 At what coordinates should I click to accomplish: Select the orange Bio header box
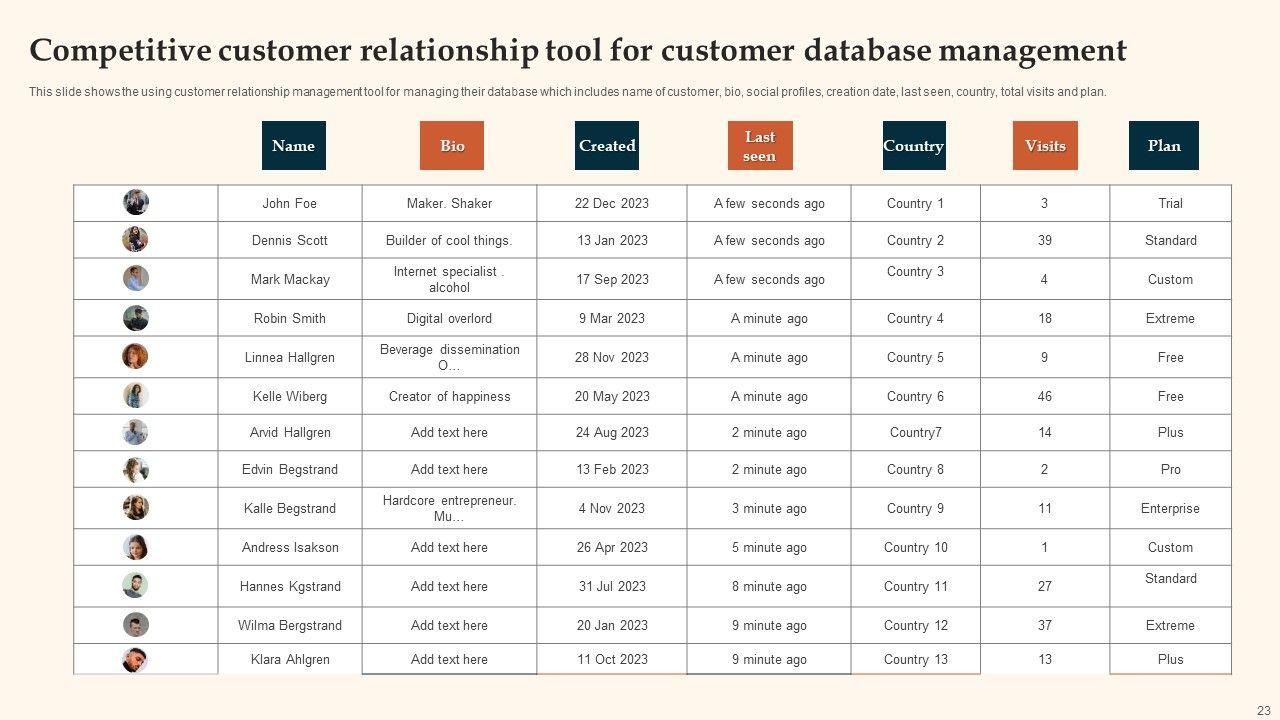click(x=452, y=146)
